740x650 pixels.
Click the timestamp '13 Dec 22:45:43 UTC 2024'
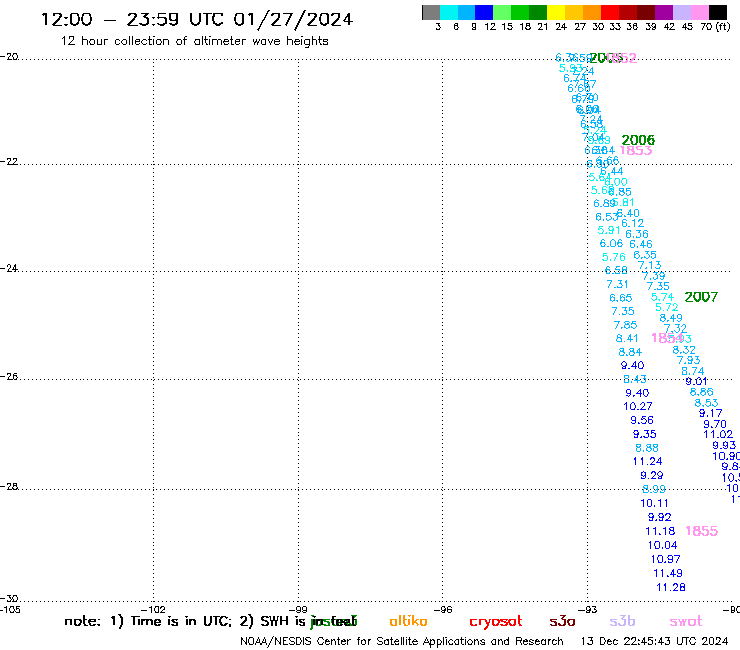(x=654, y=642)
